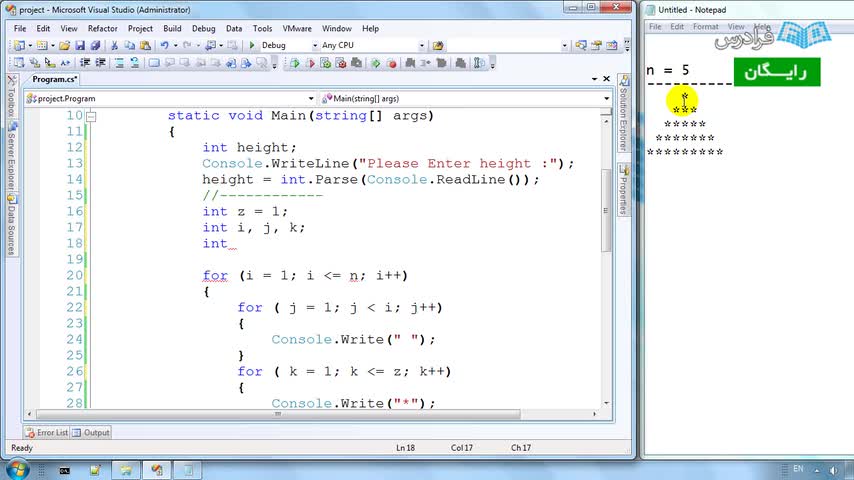Click the Object Browser toolbar icon
The width and height of the screenshot is (854, 480).
click(x=612, y=46)
